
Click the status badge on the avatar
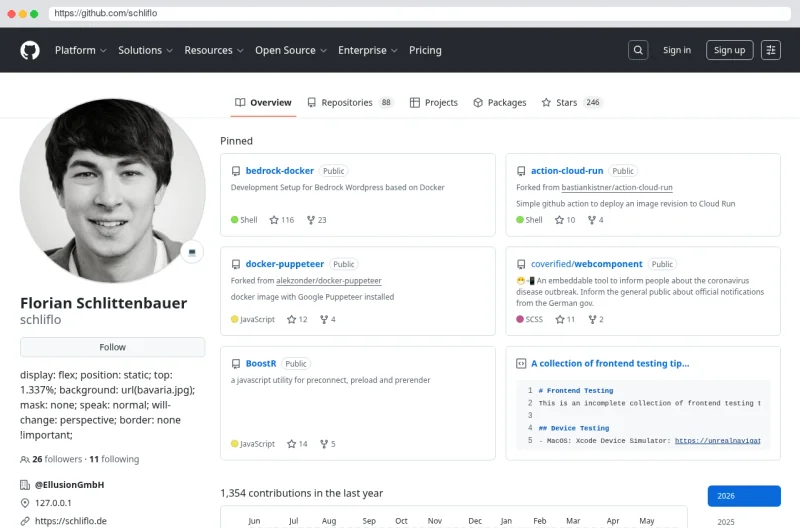192,252
